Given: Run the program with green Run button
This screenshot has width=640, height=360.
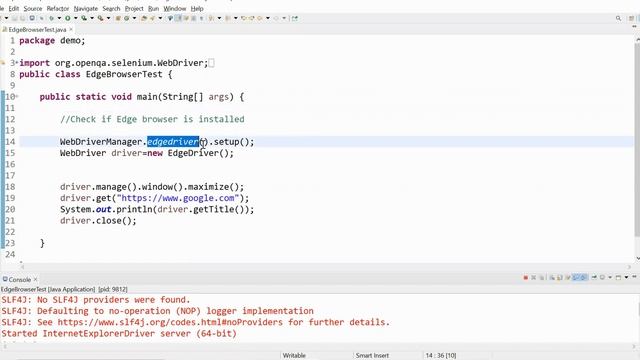Looking at the screenshot, I should tap(68, 18).
